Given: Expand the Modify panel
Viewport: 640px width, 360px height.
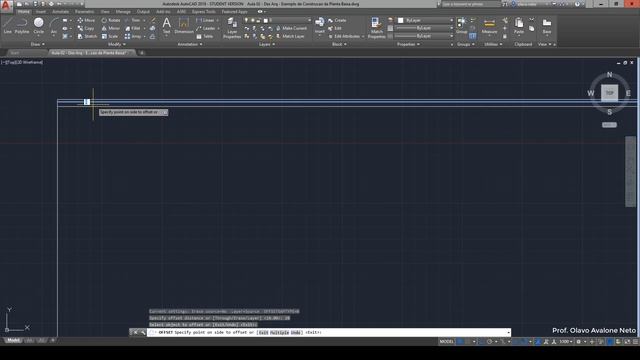Looking at the screenshot, I should coord(117,44).
